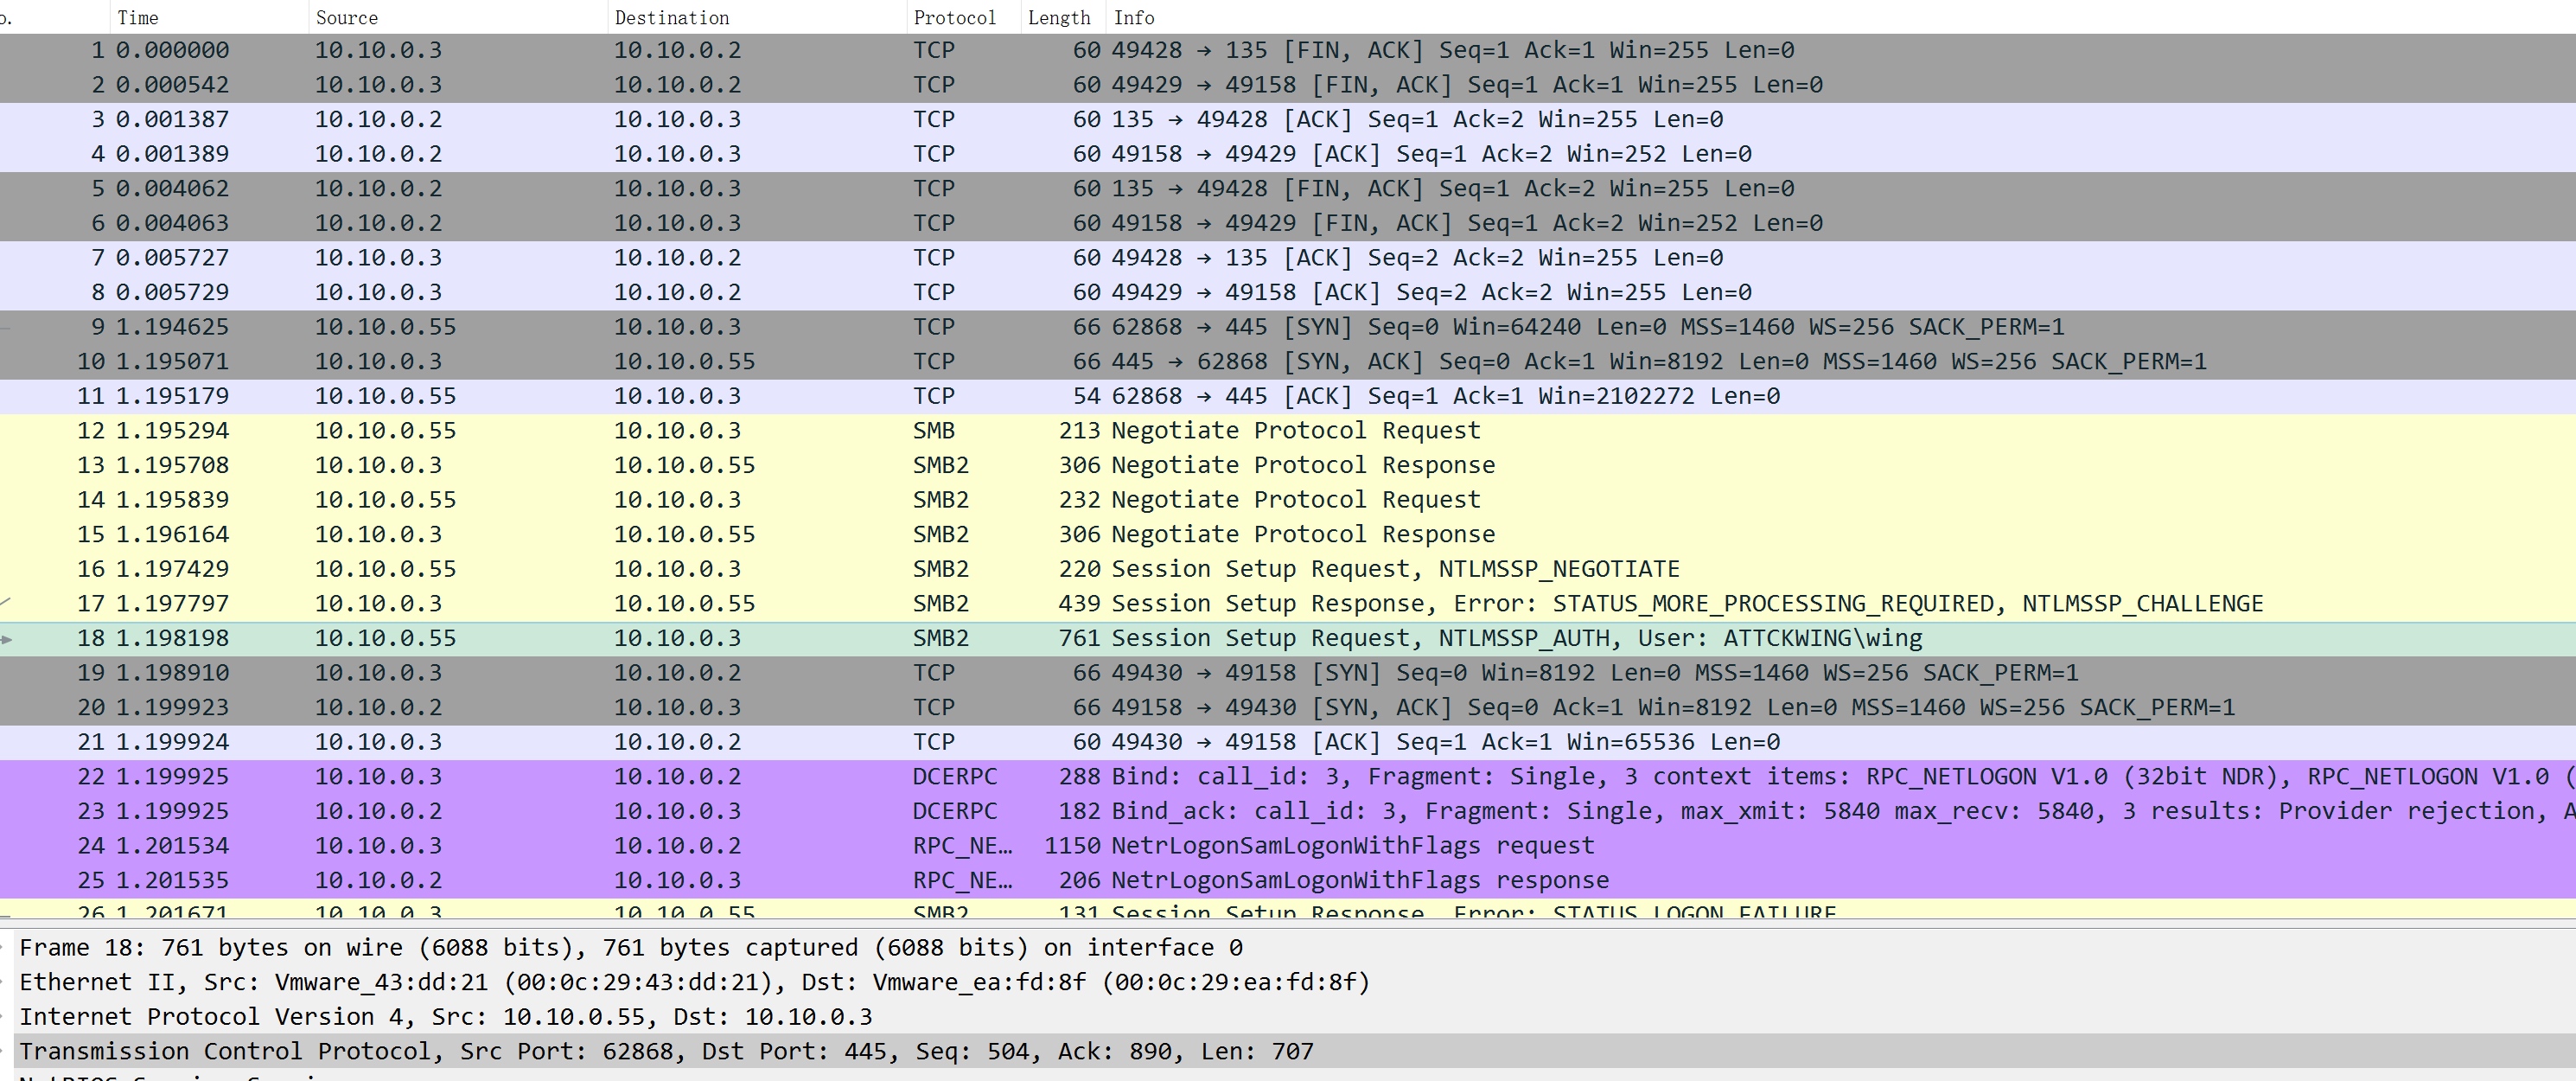Screen dimensions: 2576x1081
Task: Select packet 16 NTLMSSP_NEGOTIATE session setup
Action: click(x=1395, y=569)
